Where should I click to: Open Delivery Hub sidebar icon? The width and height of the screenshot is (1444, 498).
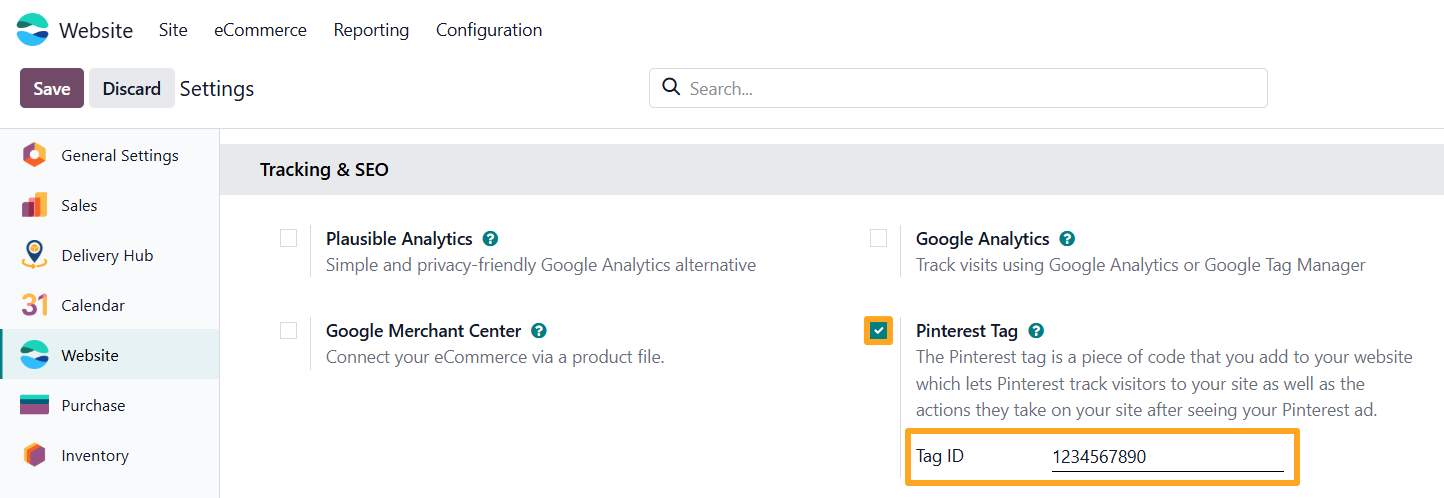(x=34, y=255)
